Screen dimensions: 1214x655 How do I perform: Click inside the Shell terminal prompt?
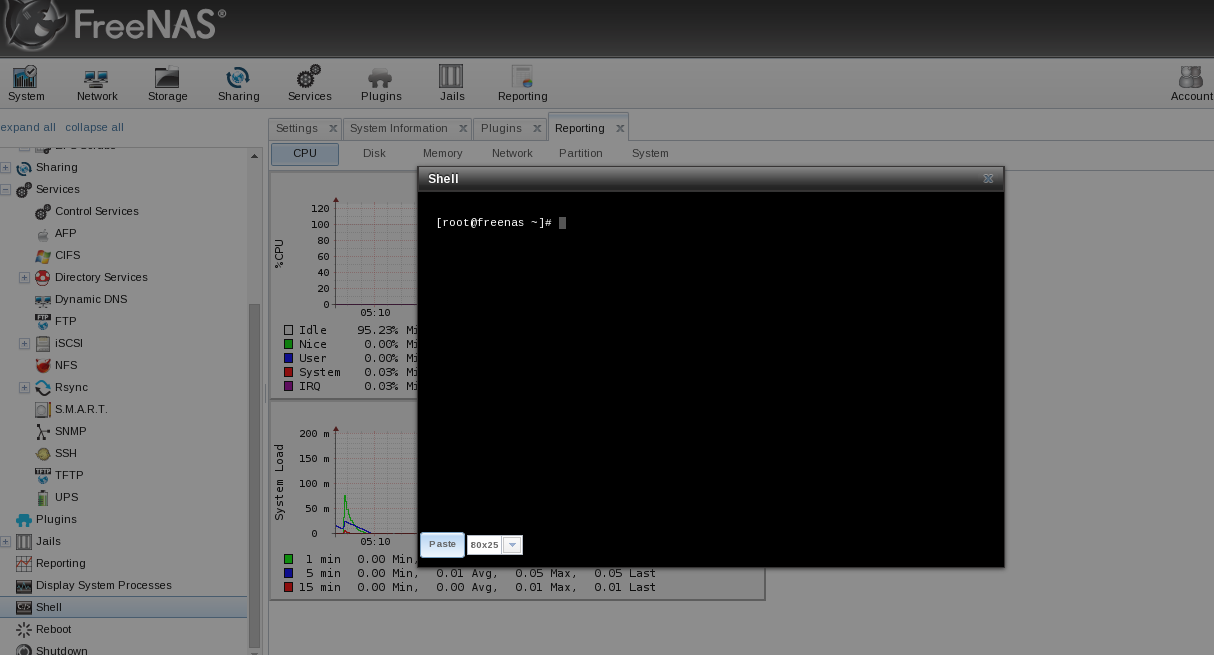[x=500, y=223]
